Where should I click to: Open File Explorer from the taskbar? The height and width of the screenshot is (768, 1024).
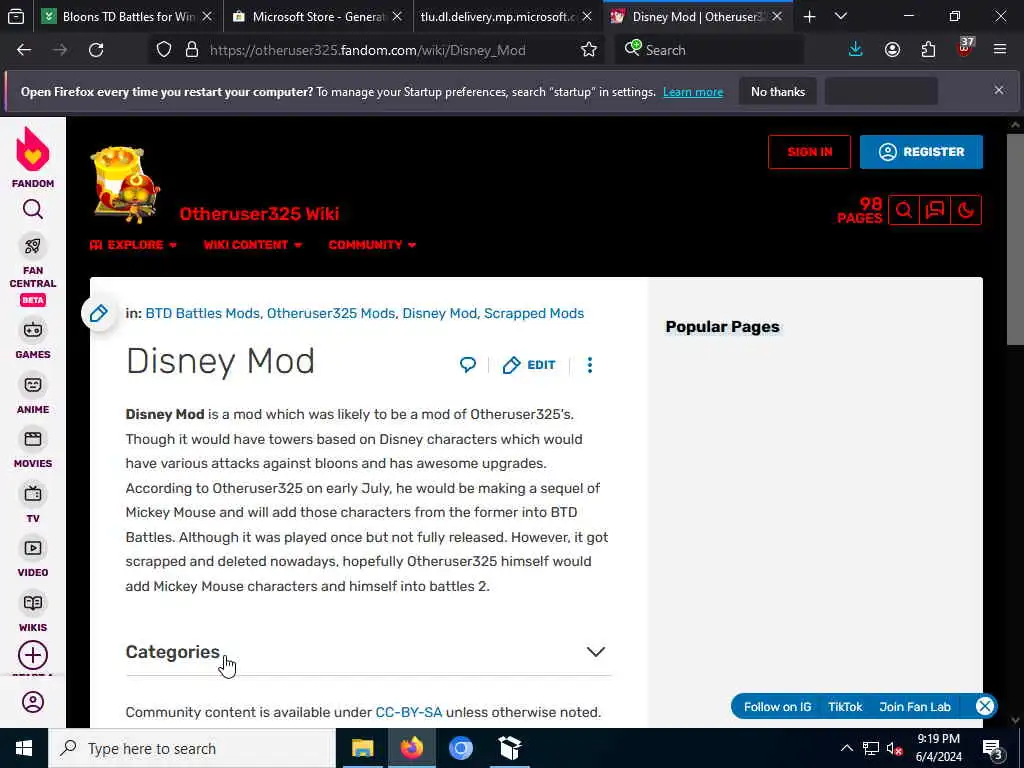[362, 748]
